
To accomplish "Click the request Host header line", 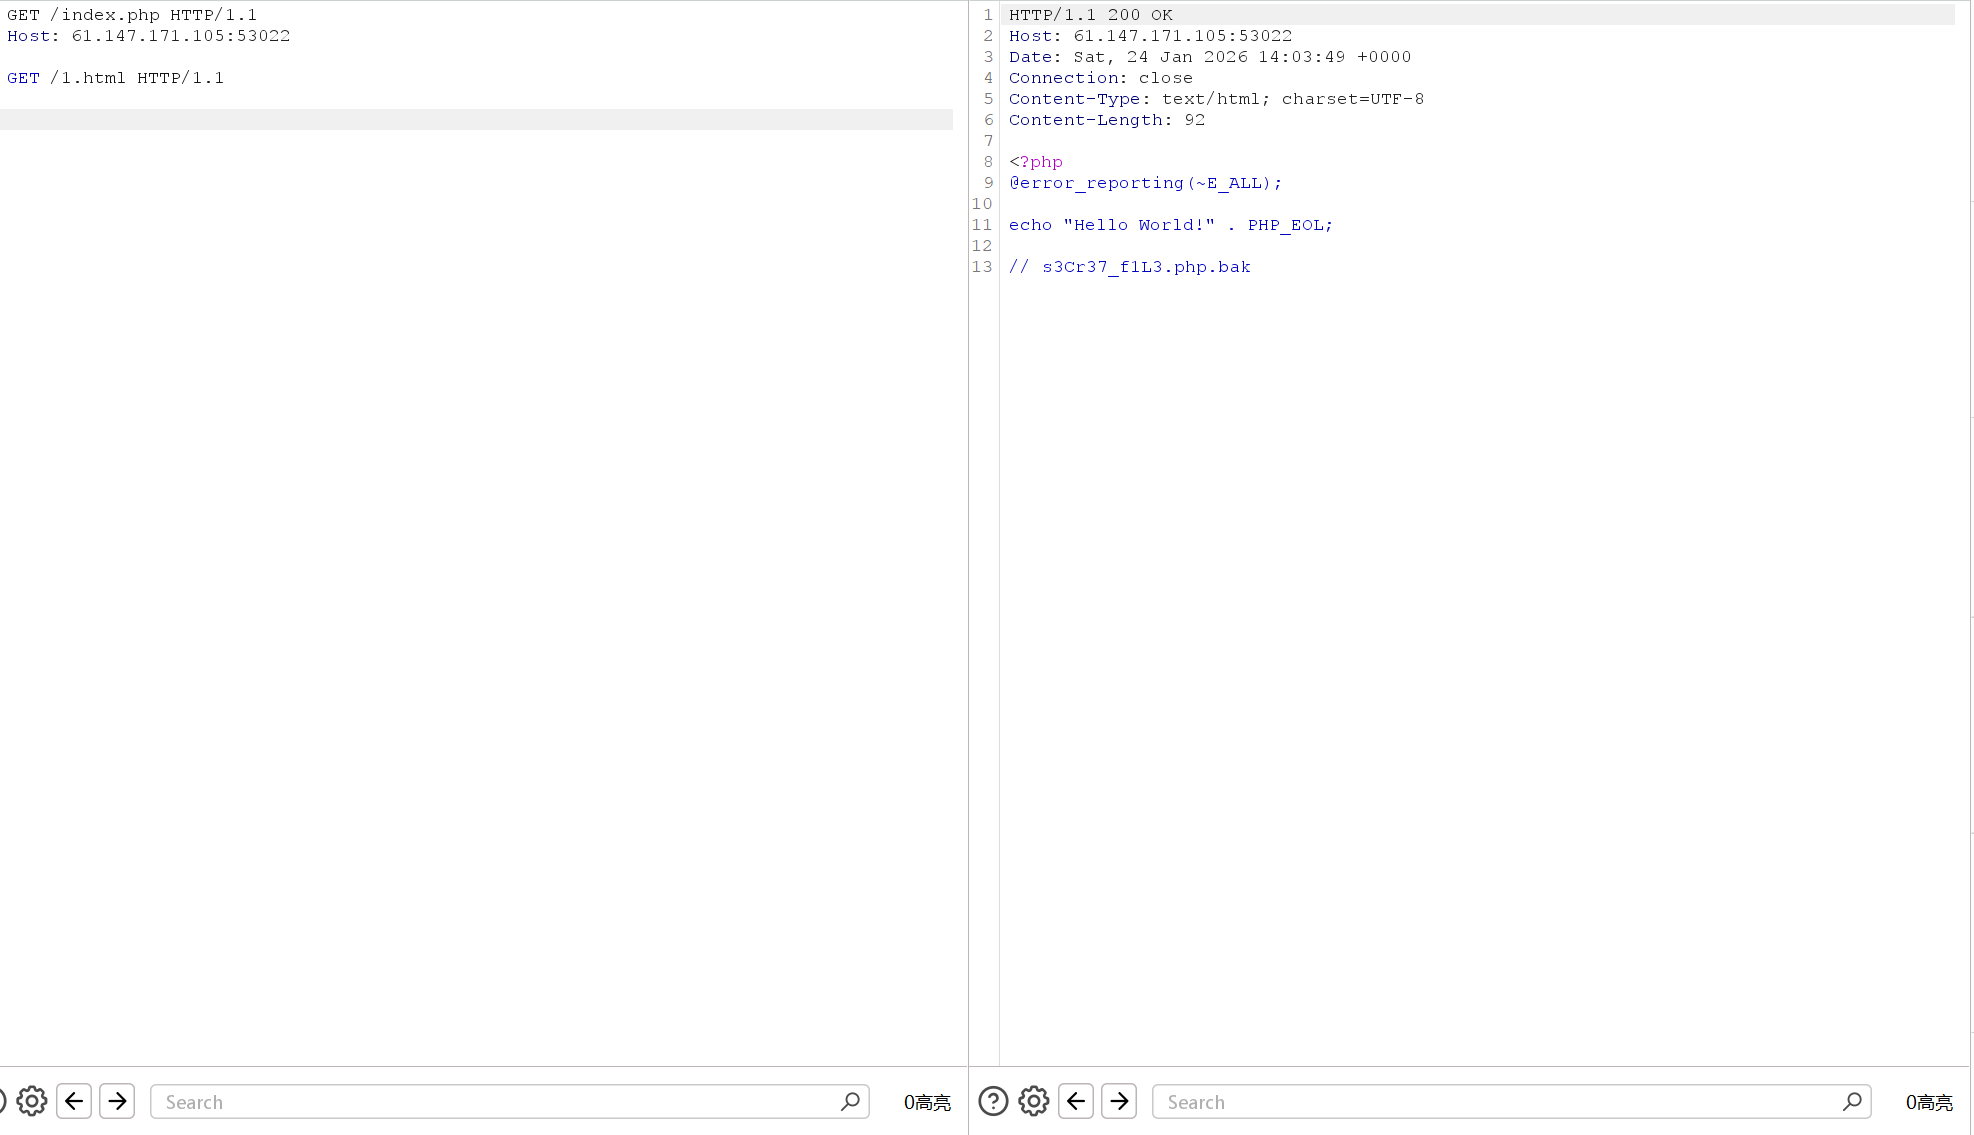I will (148, 36).
